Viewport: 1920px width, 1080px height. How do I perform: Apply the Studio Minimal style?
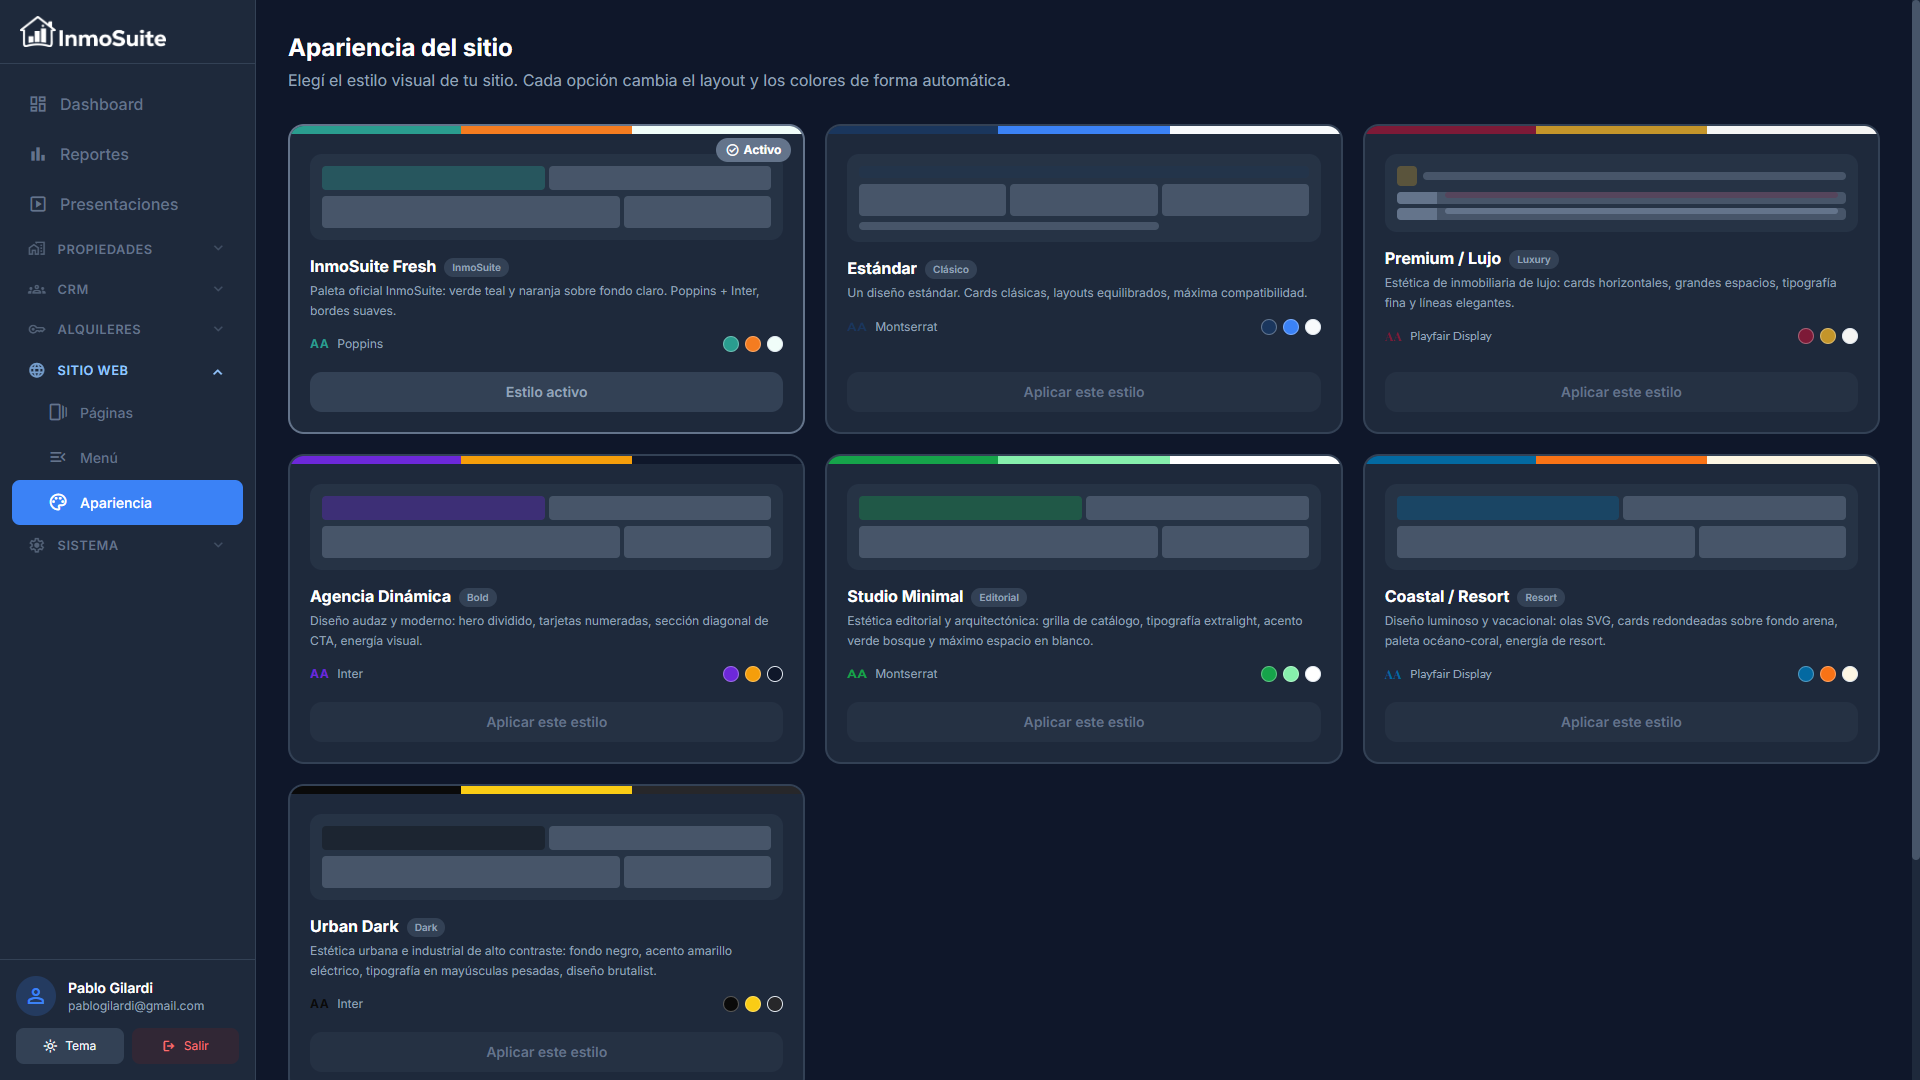[1083, 722]
